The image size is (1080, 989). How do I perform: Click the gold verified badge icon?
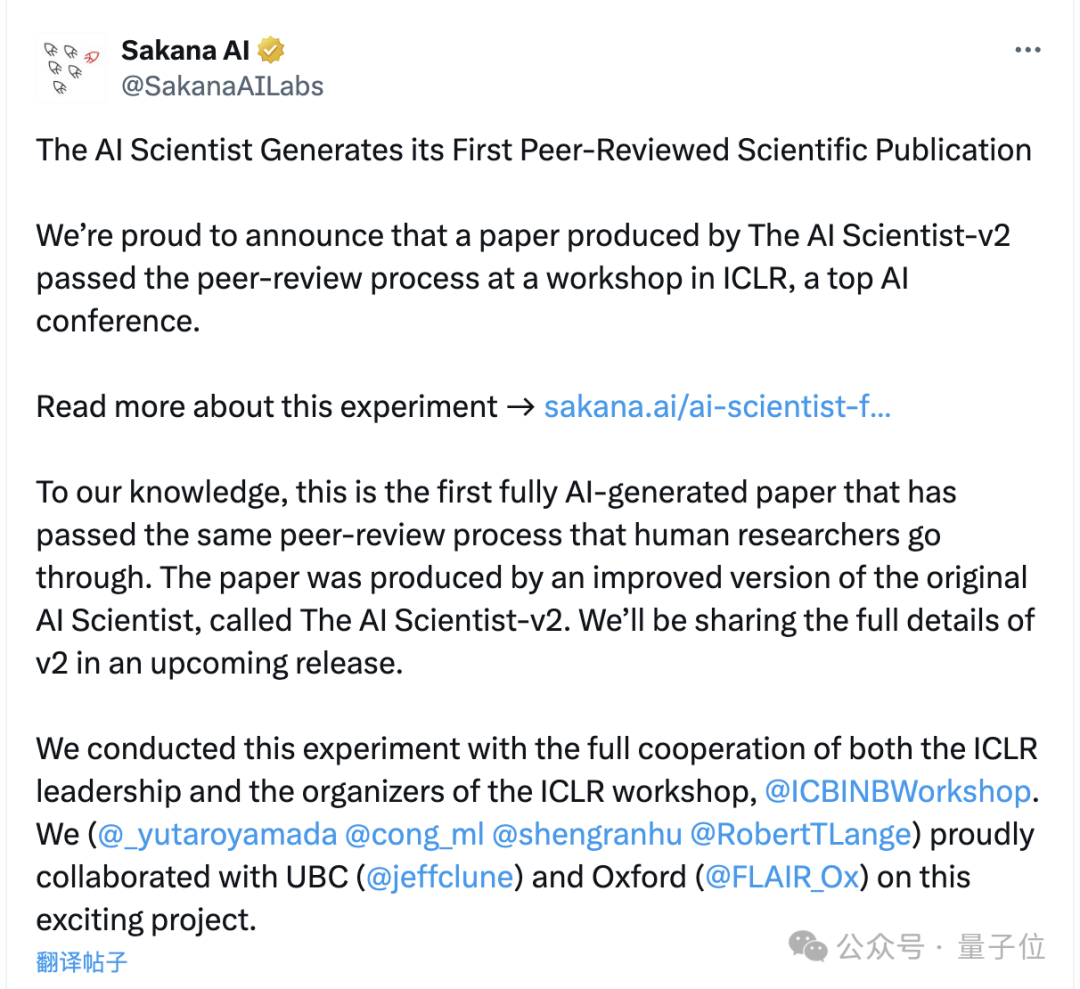pos(271,50)
